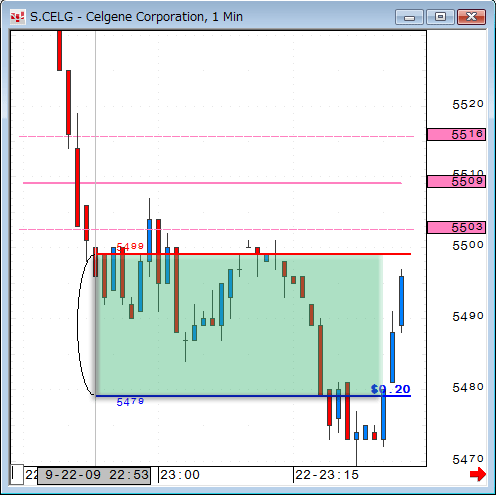This screenshot has width=496, height=495.
Task: Click the 5520 price scale label
Action: pos(468,105)
